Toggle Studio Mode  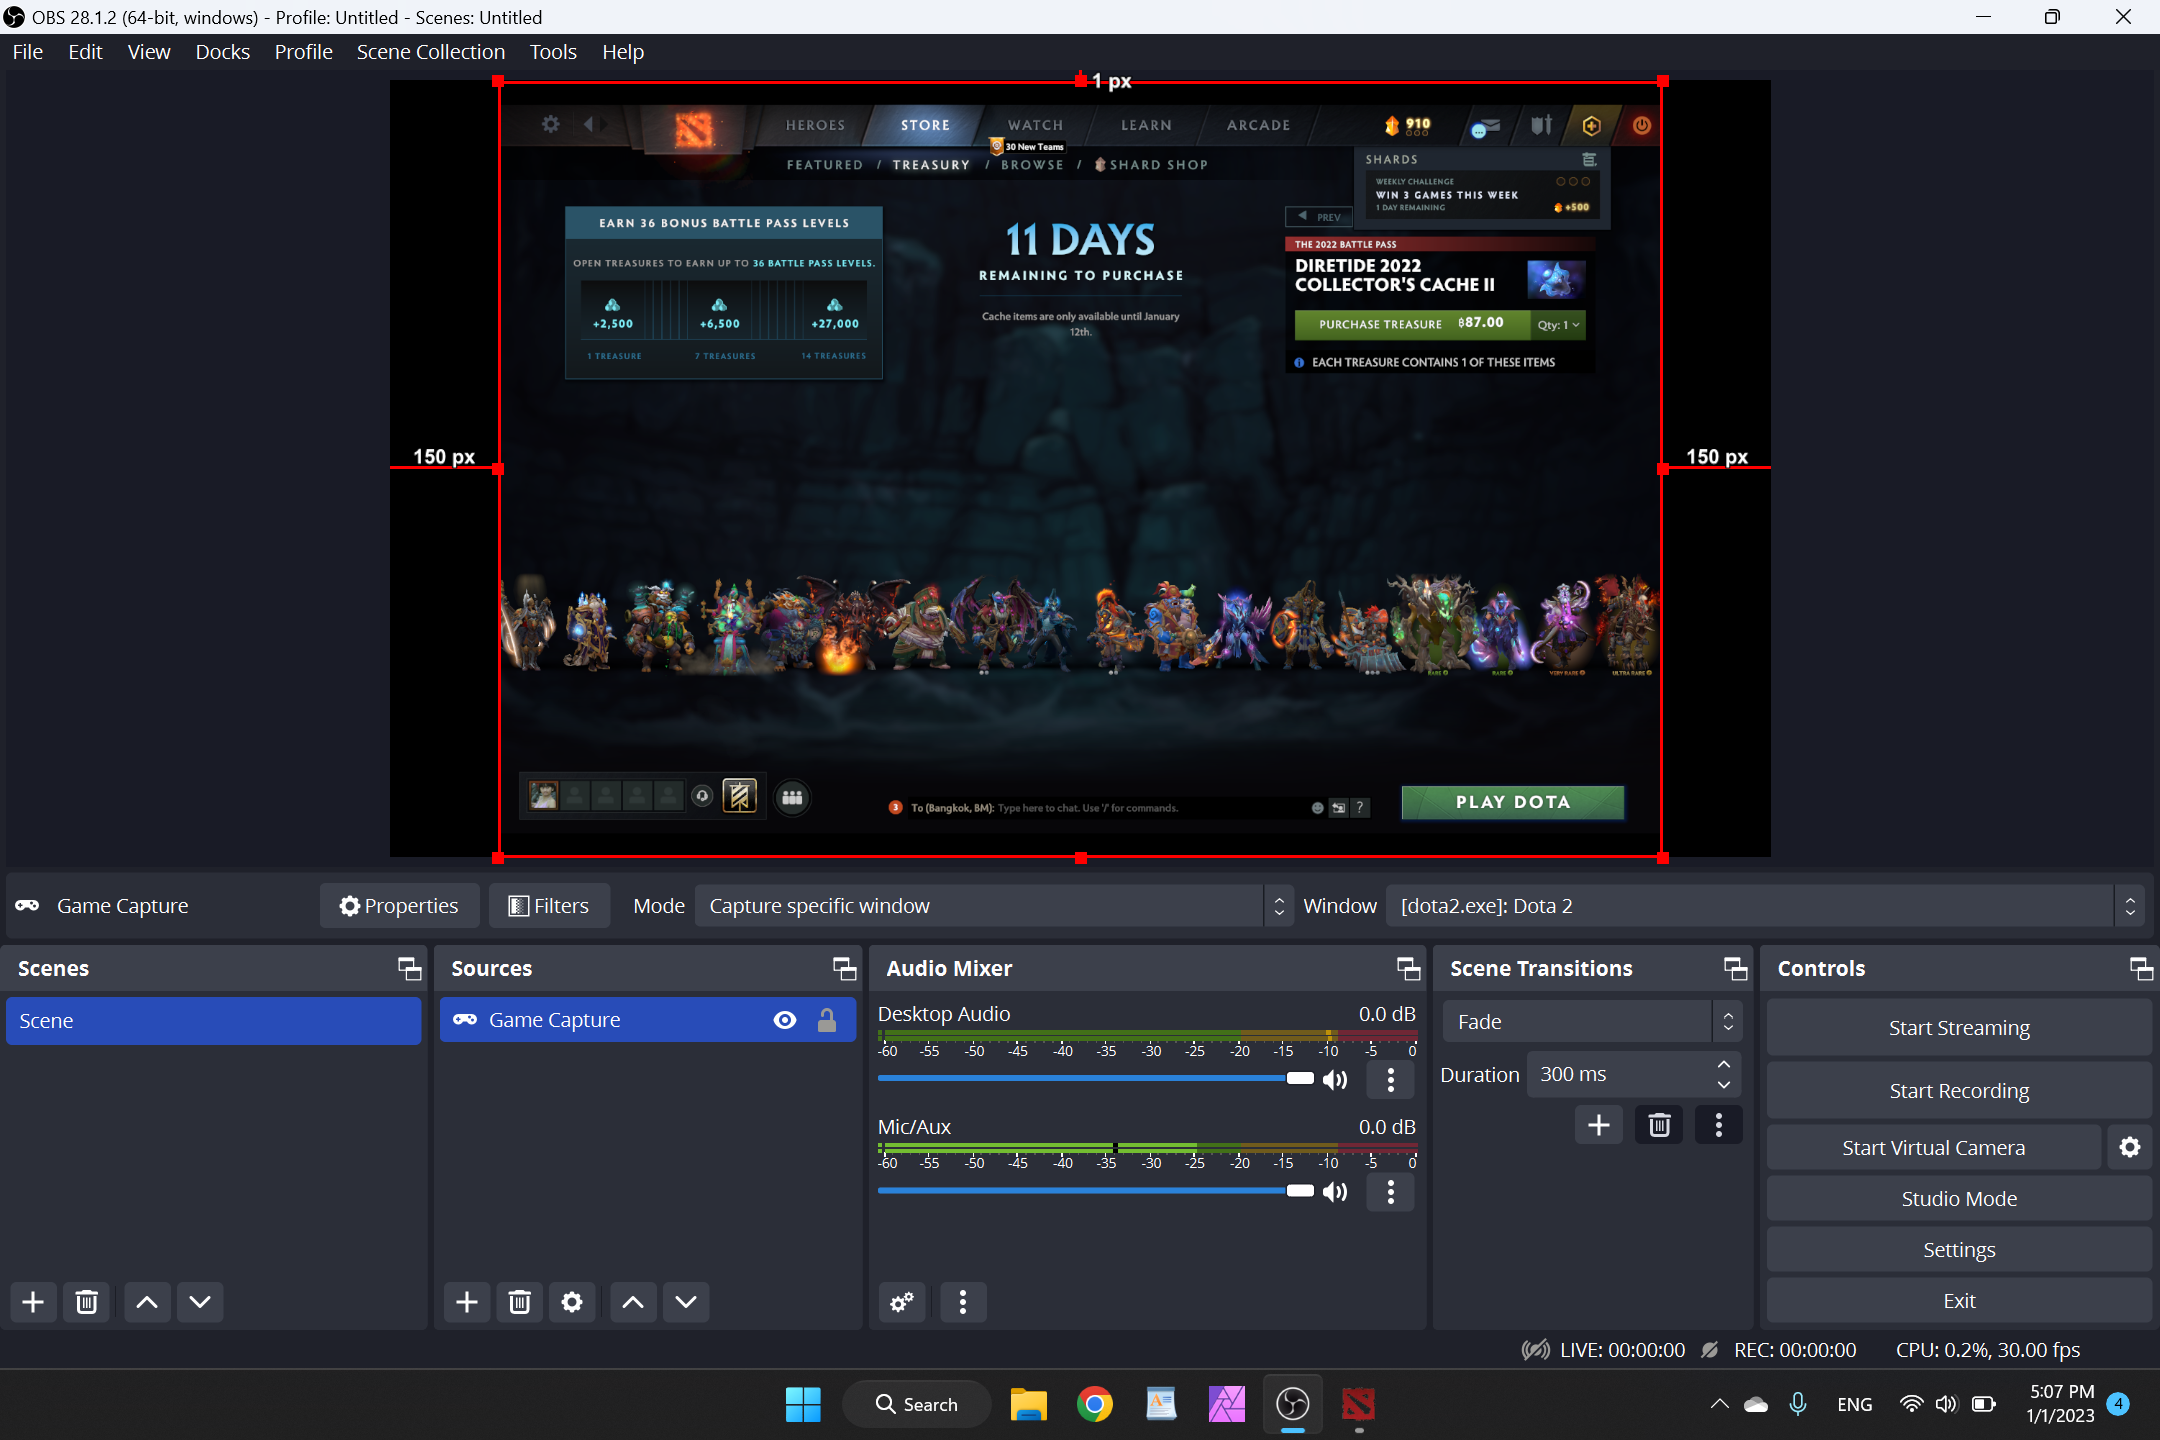1959,1199
